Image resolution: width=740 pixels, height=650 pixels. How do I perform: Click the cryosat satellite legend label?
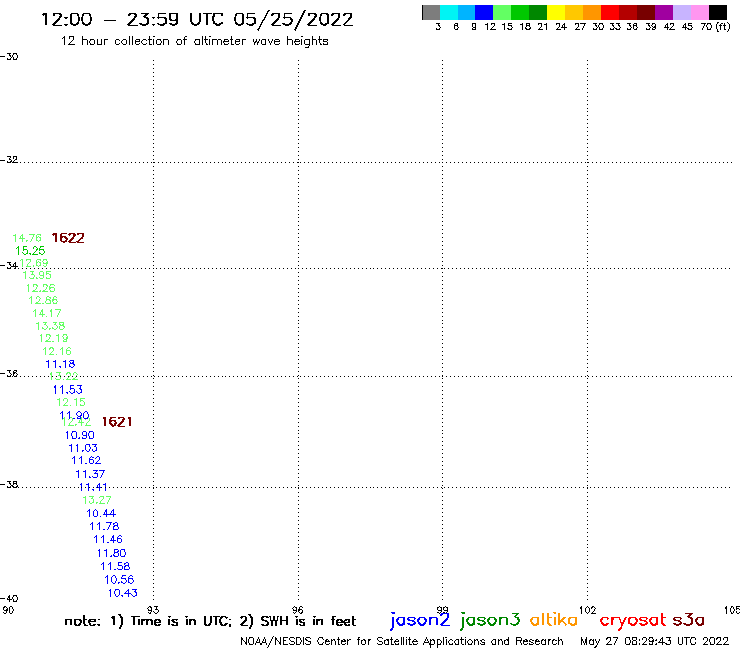click(633, 620)
